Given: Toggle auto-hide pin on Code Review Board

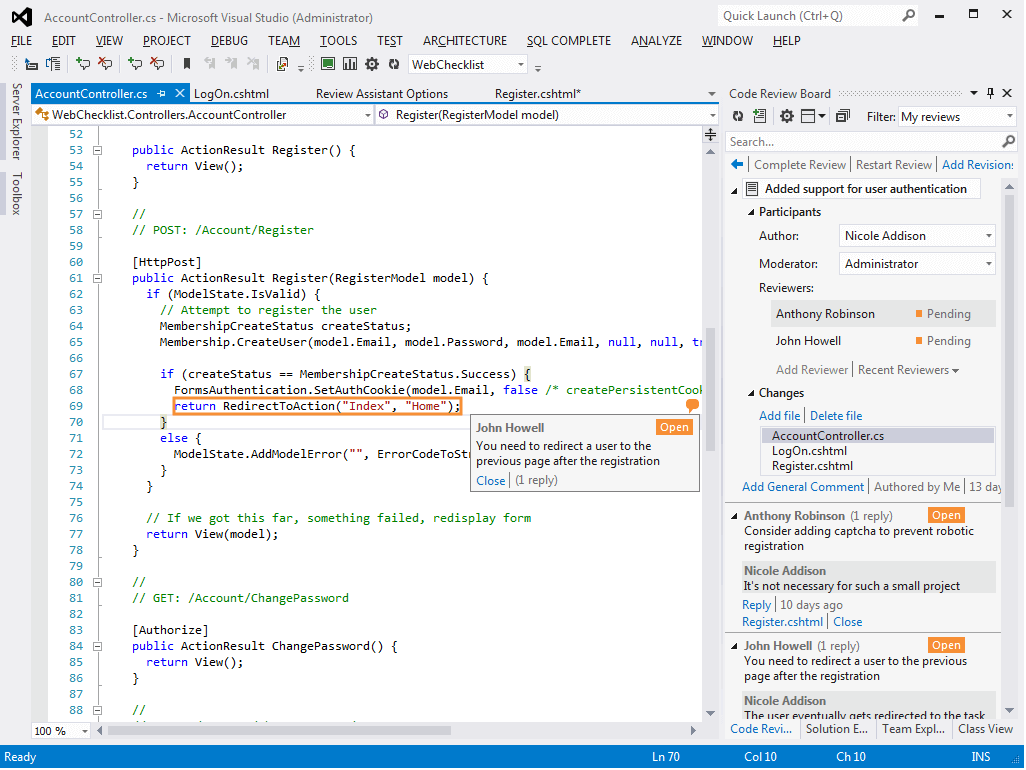Looking at the screenshot, I should (x=990, y=93).
